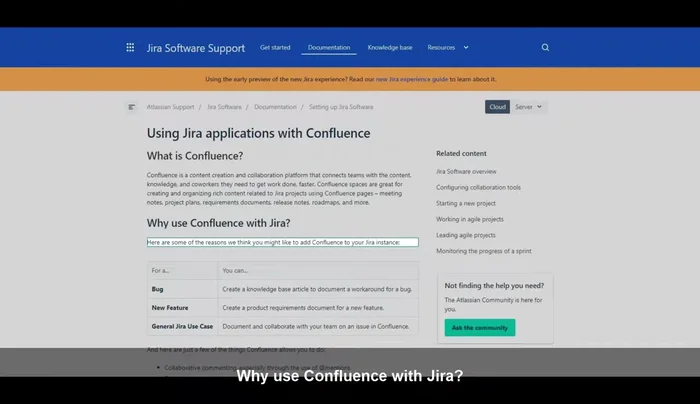This screenshot has width=700, height=404.
Task: Select the Cloud platform toggle
Action: click(x=497, y=107)
